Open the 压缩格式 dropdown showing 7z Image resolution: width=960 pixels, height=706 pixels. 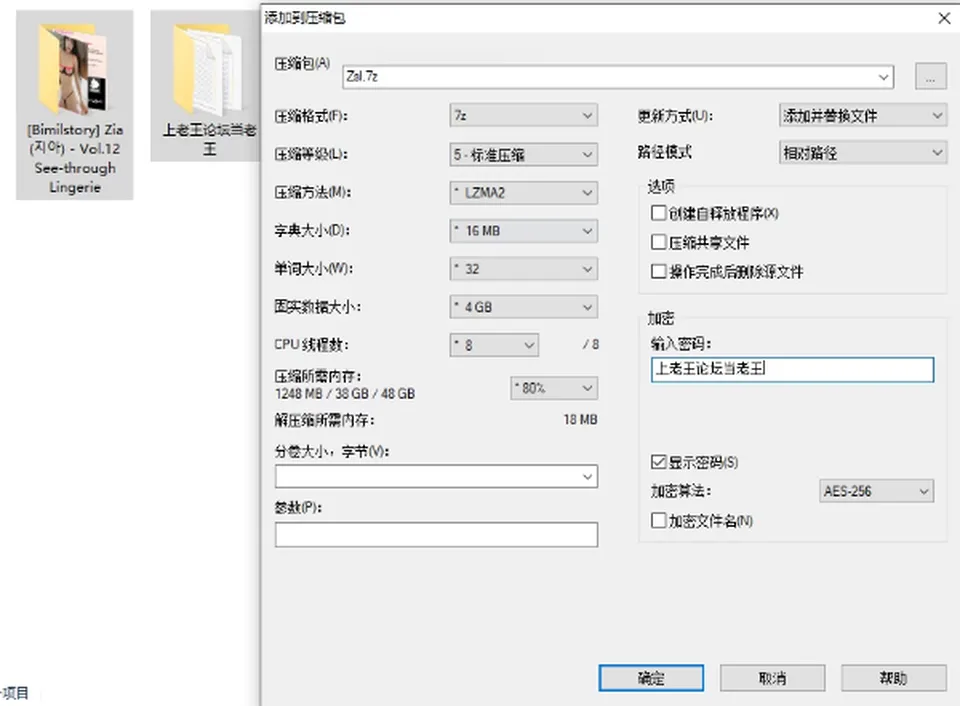pos(523,116)
